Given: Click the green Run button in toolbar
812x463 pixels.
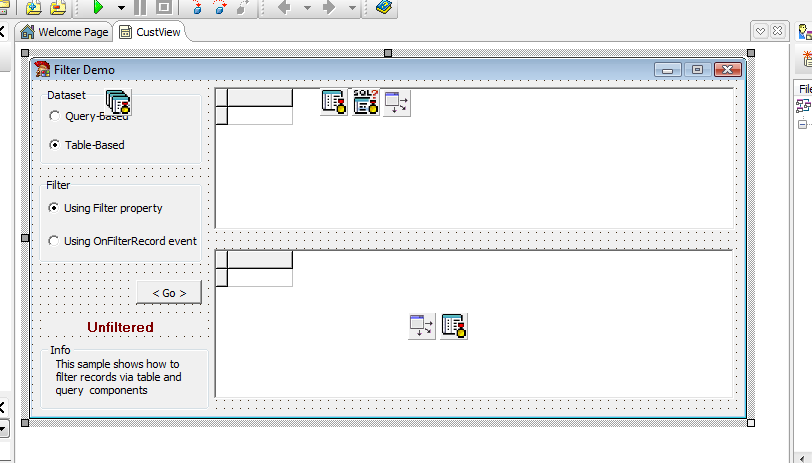Looking at the screenshot, I should coord(98,7).
